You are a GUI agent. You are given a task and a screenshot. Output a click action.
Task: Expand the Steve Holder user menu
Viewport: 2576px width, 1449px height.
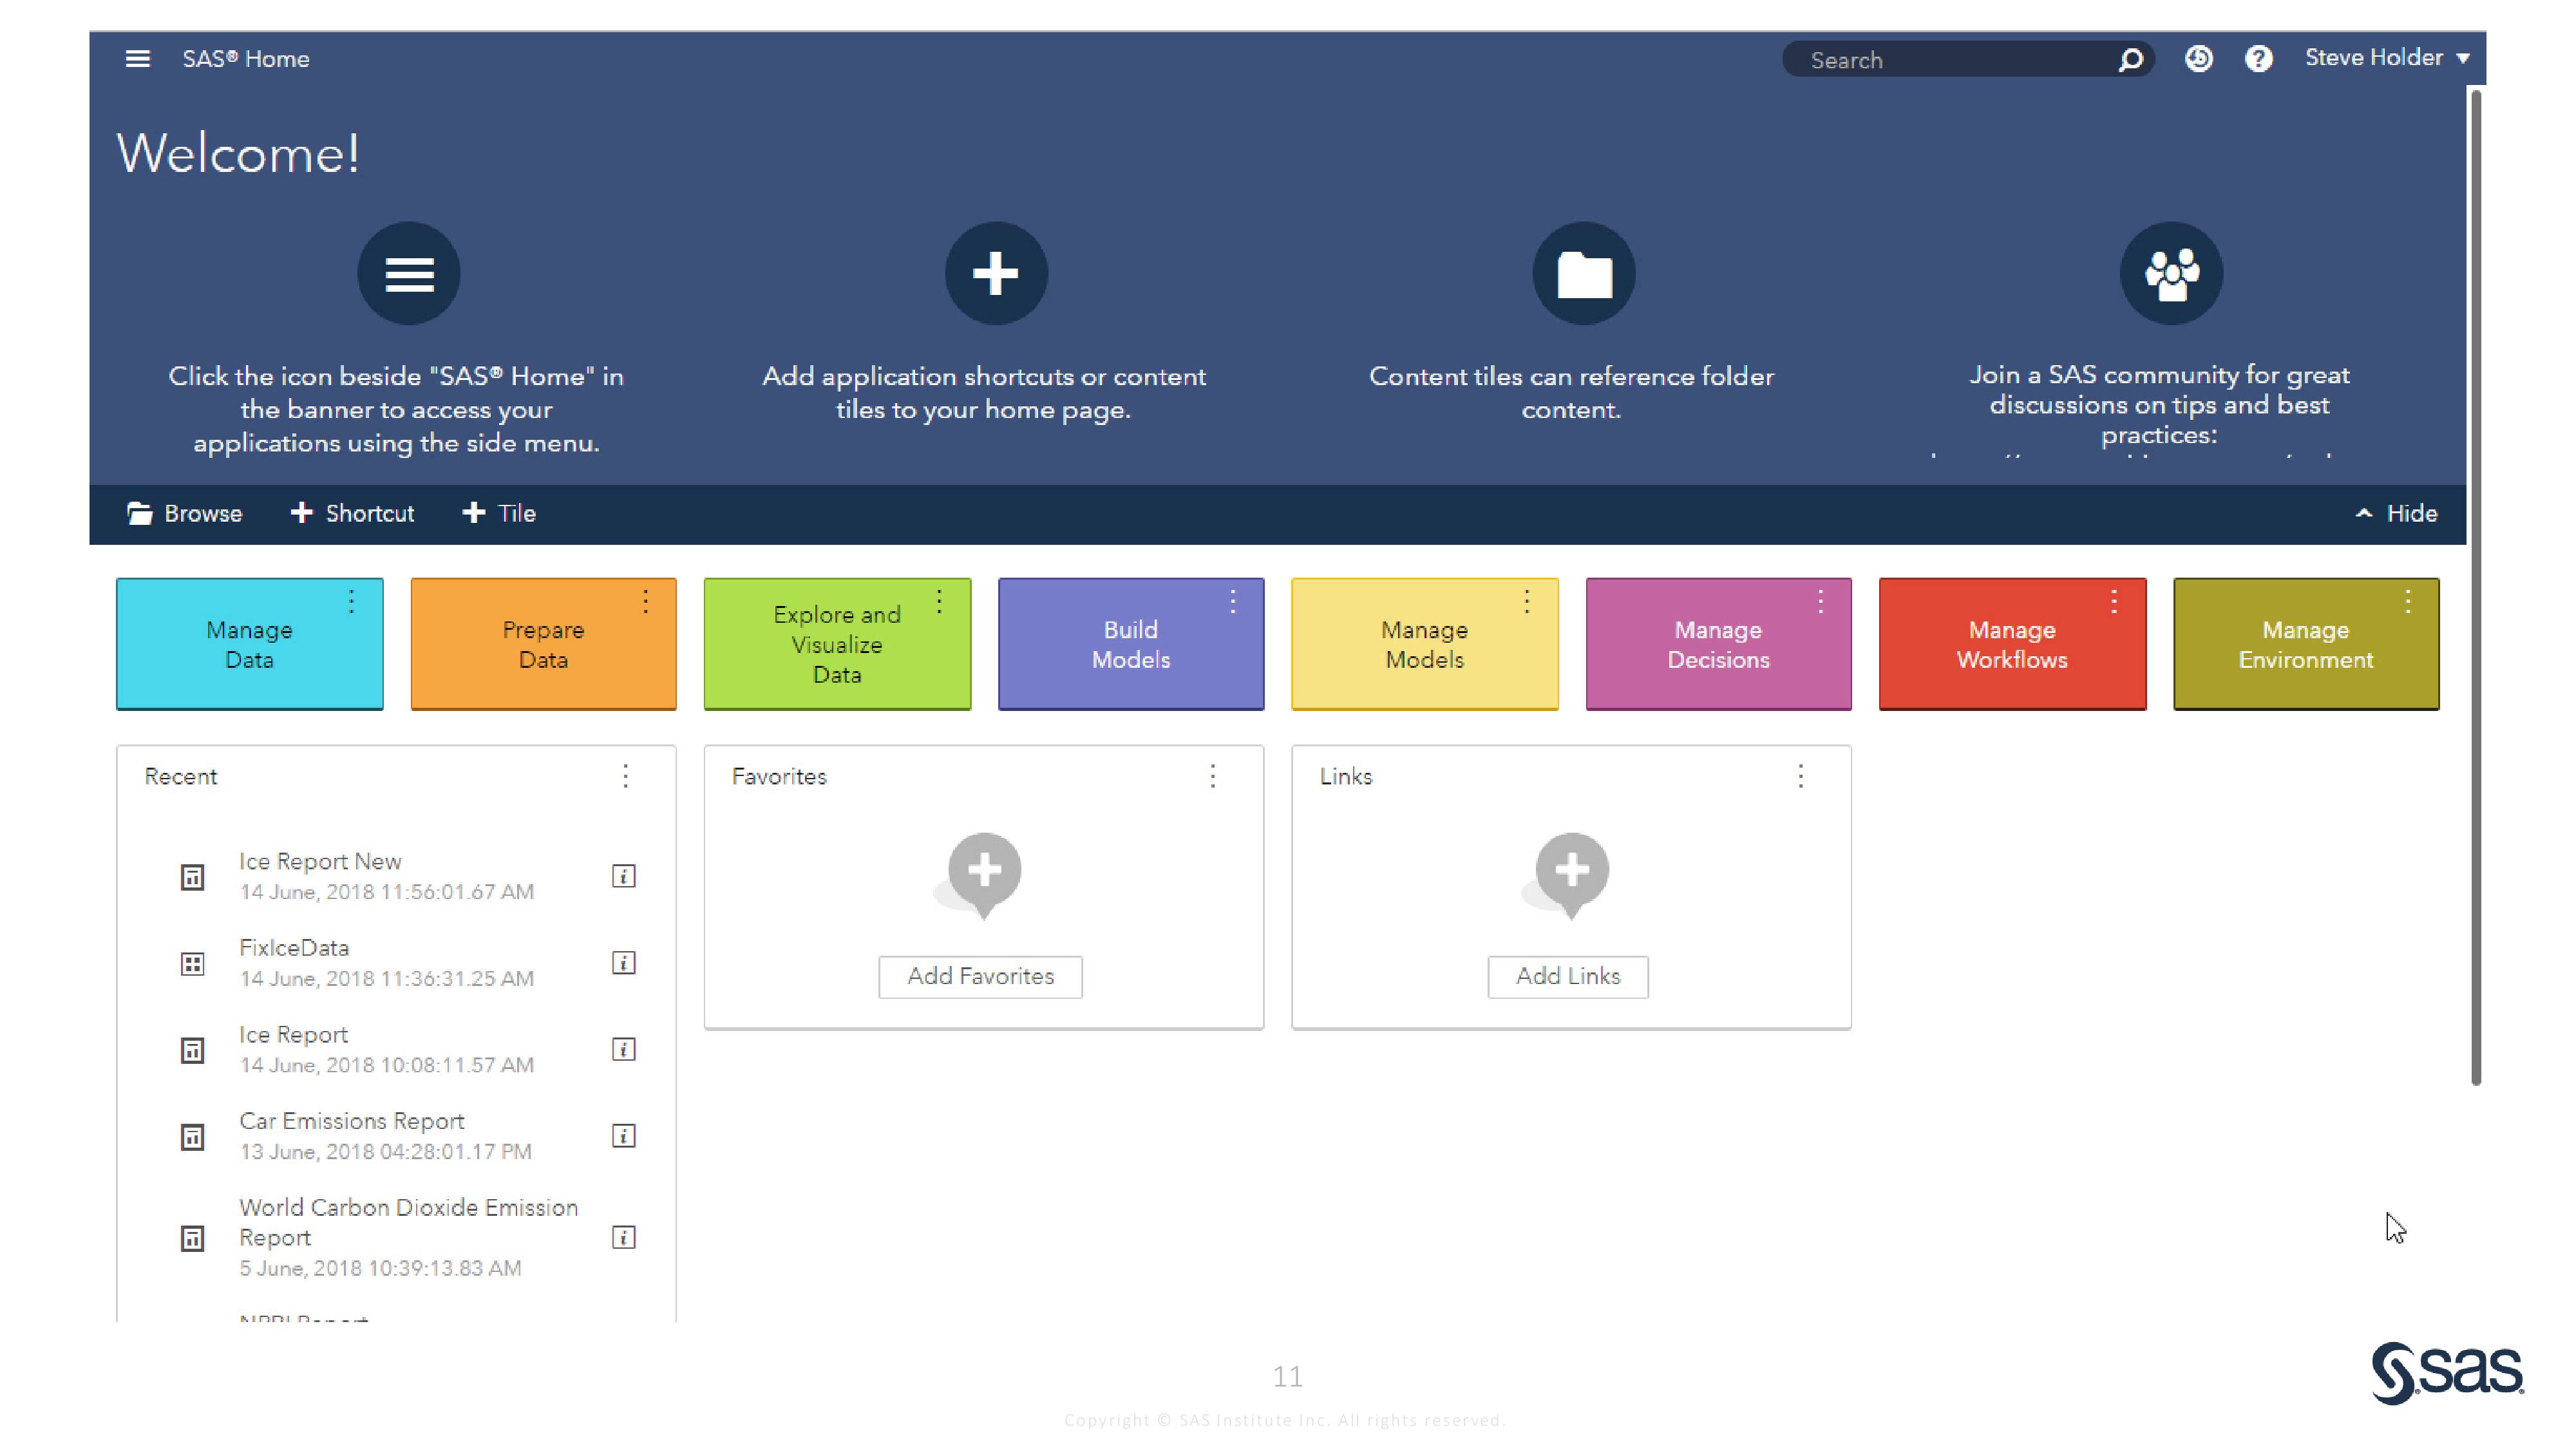[x=2387, y=58]
